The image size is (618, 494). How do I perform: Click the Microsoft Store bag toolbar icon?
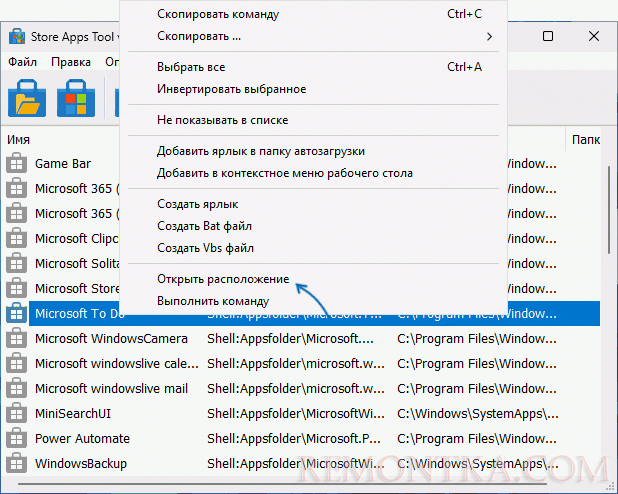[76, 98]
